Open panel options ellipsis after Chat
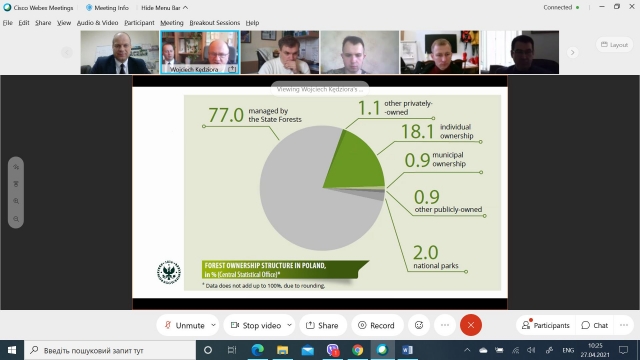 click(x=624, y=325)
